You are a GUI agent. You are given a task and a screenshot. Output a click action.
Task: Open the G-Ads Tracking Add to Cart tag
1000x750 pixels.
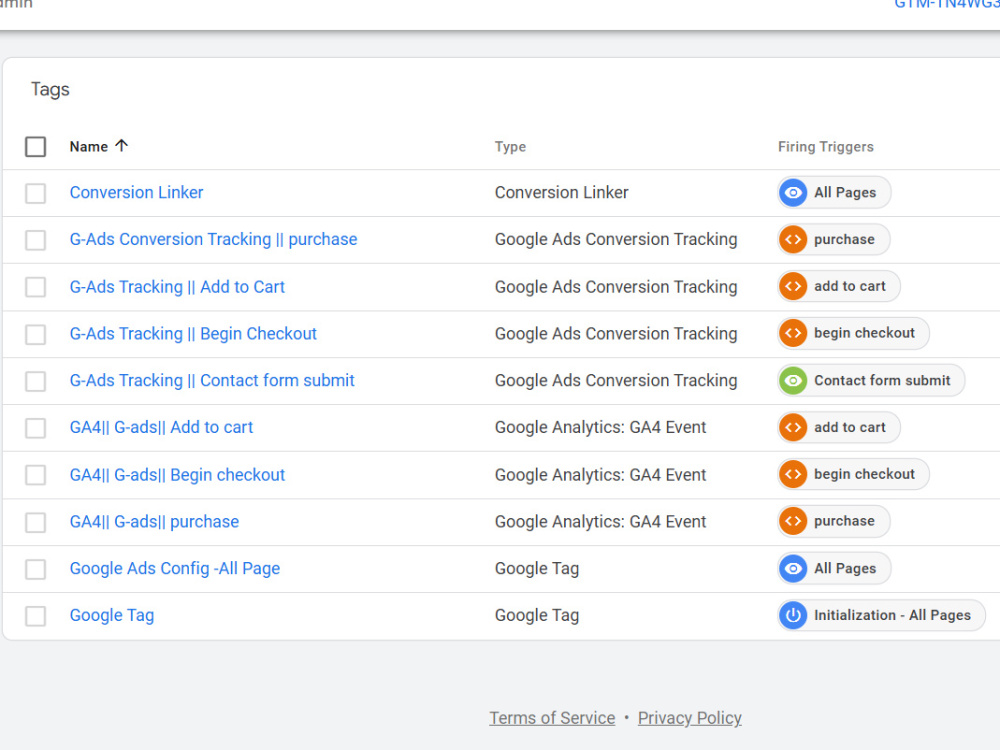(x=177, y=287)
